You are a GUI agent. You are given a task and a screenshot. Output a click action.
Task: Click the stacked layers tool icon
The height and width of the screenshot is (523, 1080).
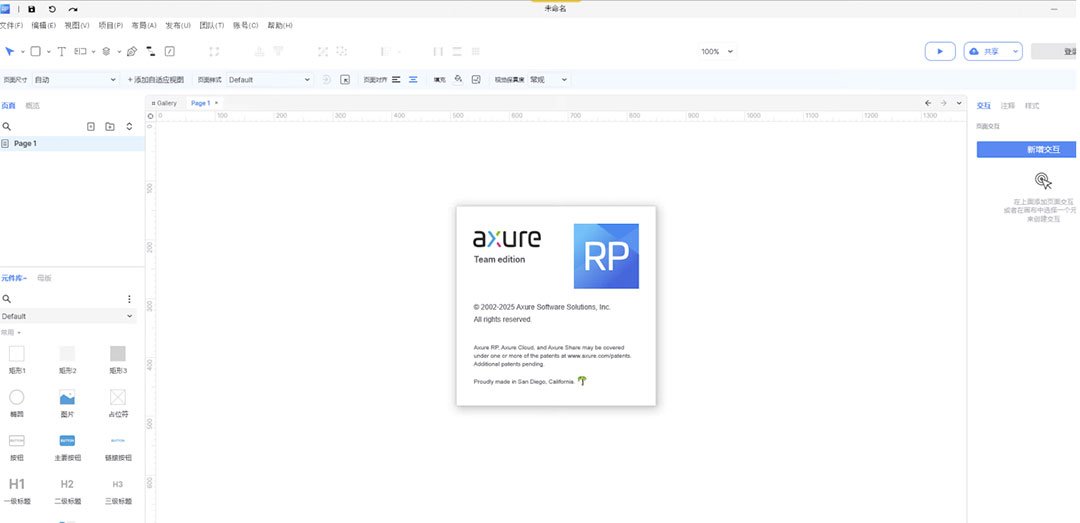pos(106,51)
